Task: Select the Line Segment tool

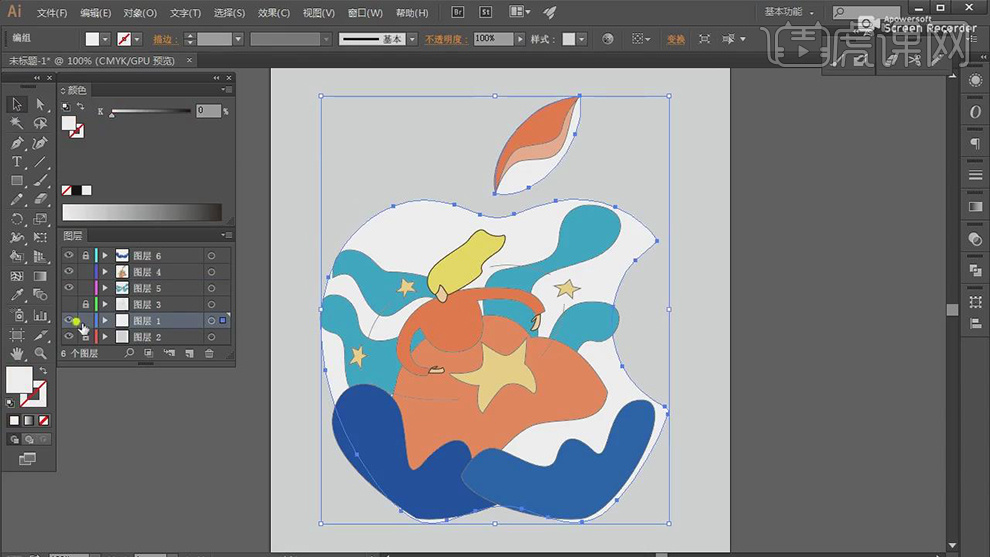Action: [x=40, y=162]
